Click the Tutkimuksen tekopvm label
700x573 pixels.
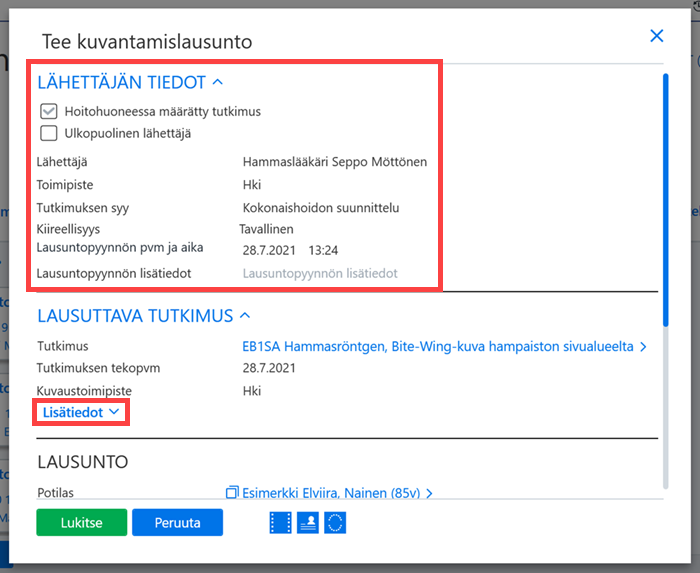(98, 368)
